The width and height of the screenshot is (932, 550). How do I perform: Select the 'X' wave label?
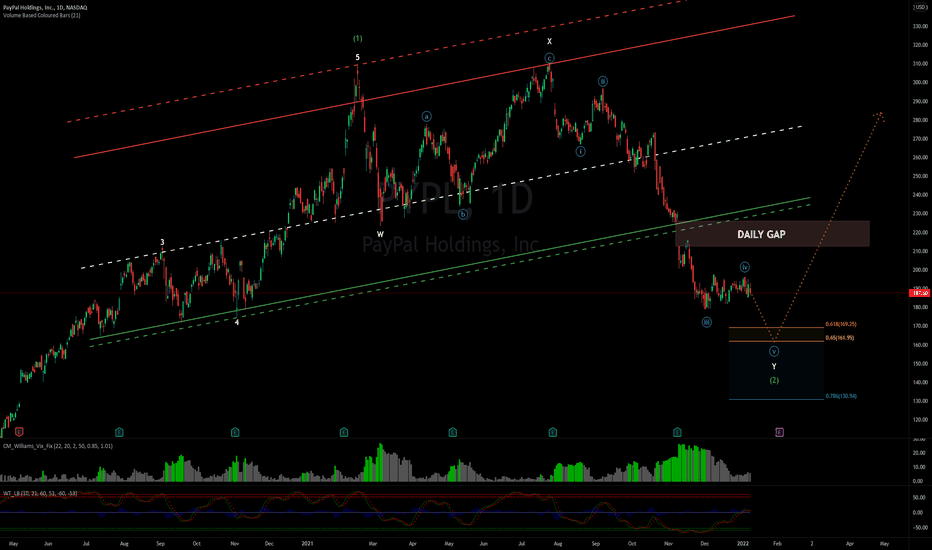[549, 42]
